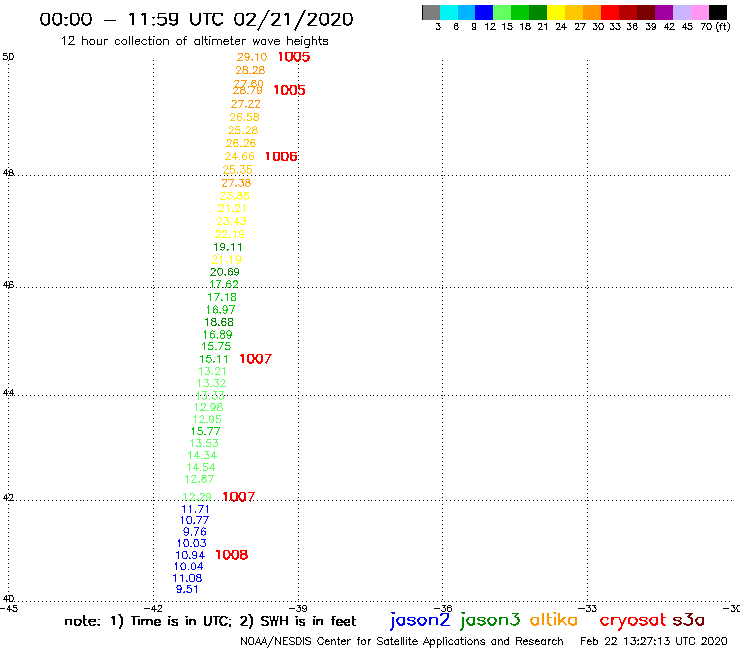Image resolution: width=740 pixels, height=650 pixels.
Task: Click the timestamp Feb 22 13:27:13 UTC 2020
Action: click(x=653, y=641)
